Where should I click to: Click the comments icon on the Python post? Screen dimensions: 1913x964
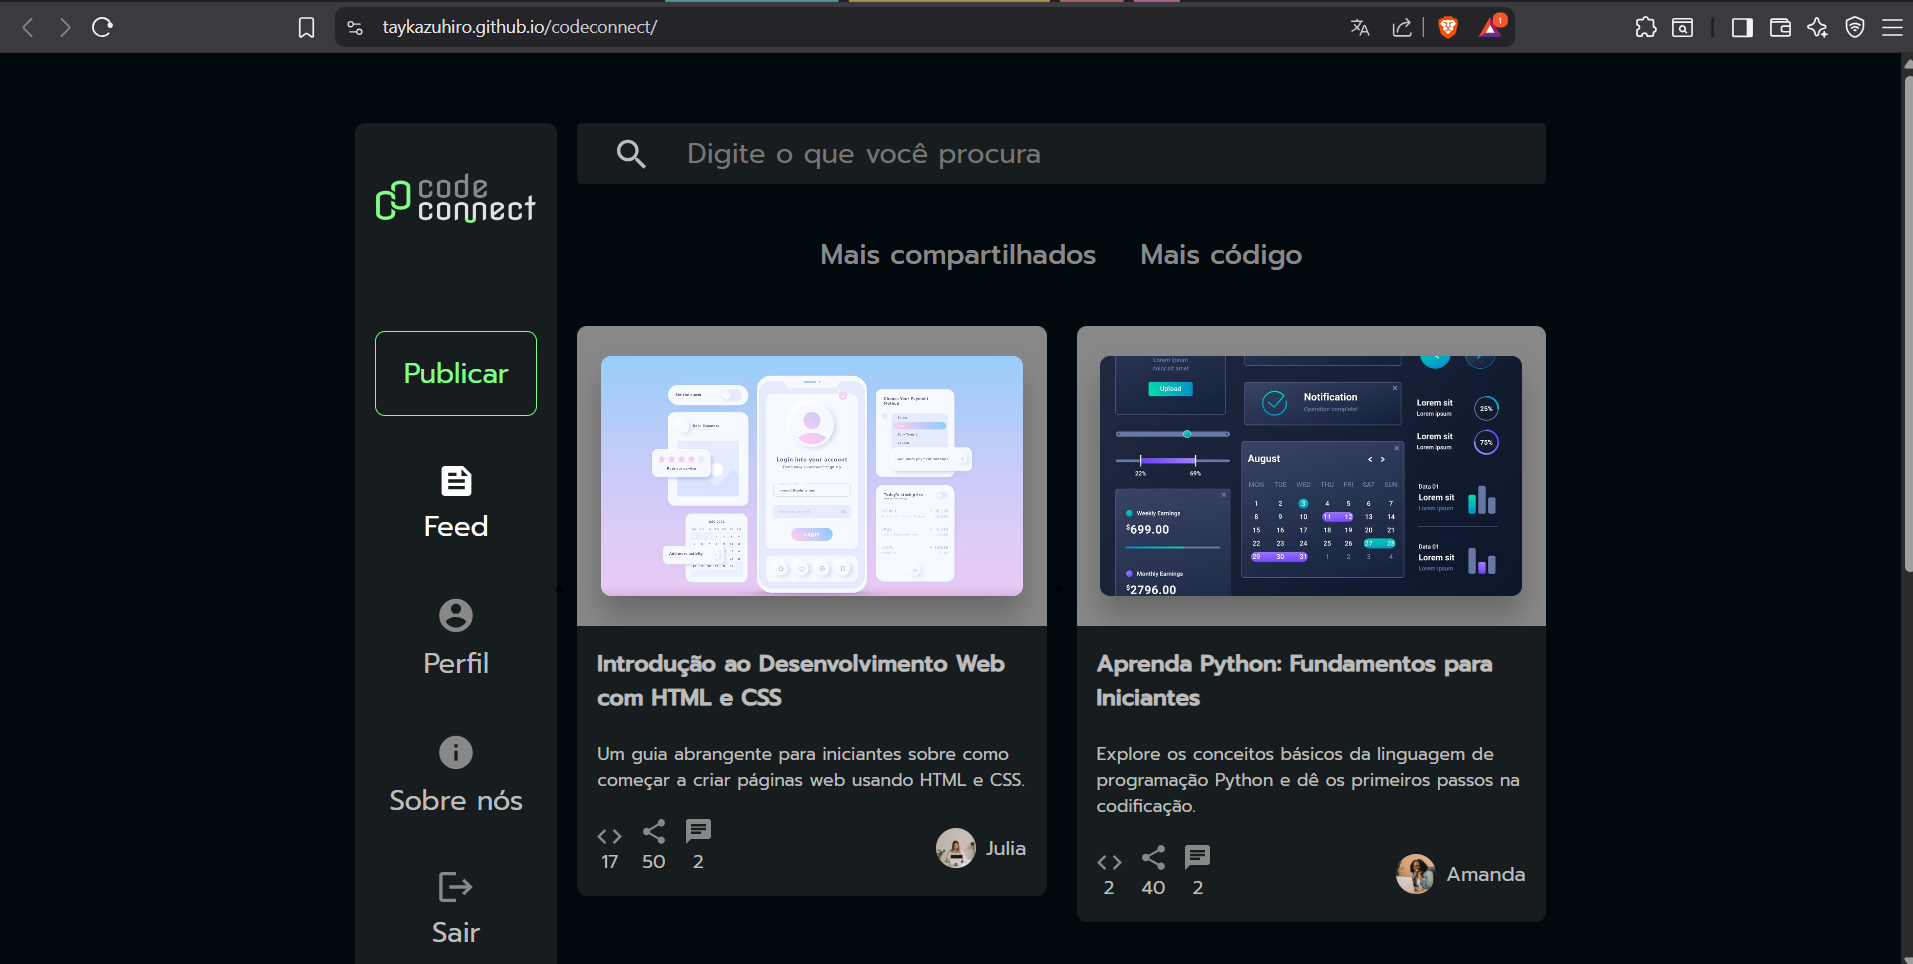1197,857
